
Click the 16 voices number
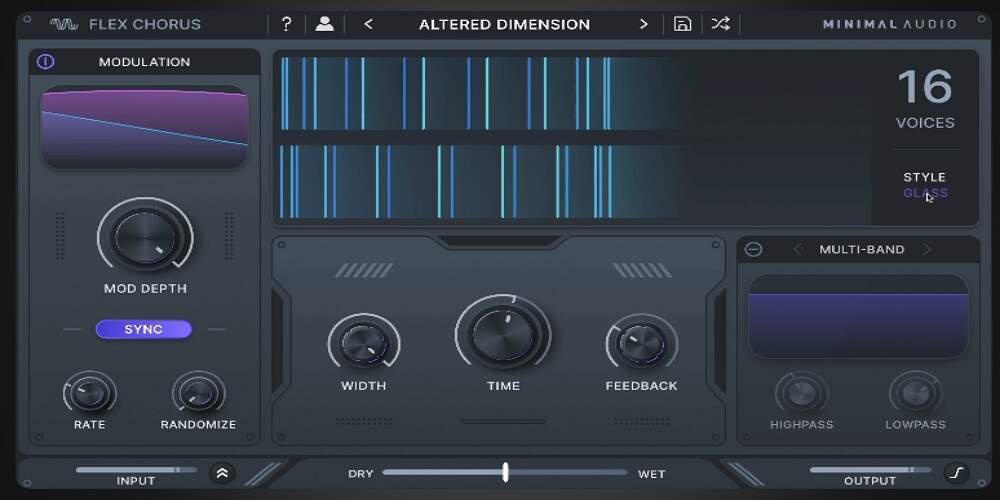click(x=925, y=87)
